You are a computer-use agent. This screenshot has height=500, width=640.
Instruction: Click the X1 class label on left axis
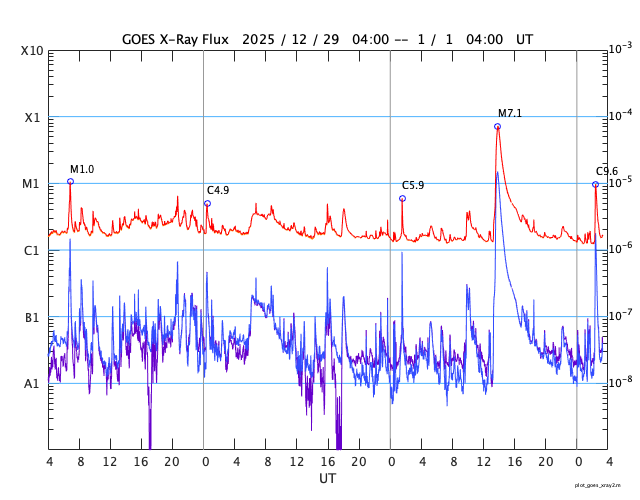click(33, 117)
